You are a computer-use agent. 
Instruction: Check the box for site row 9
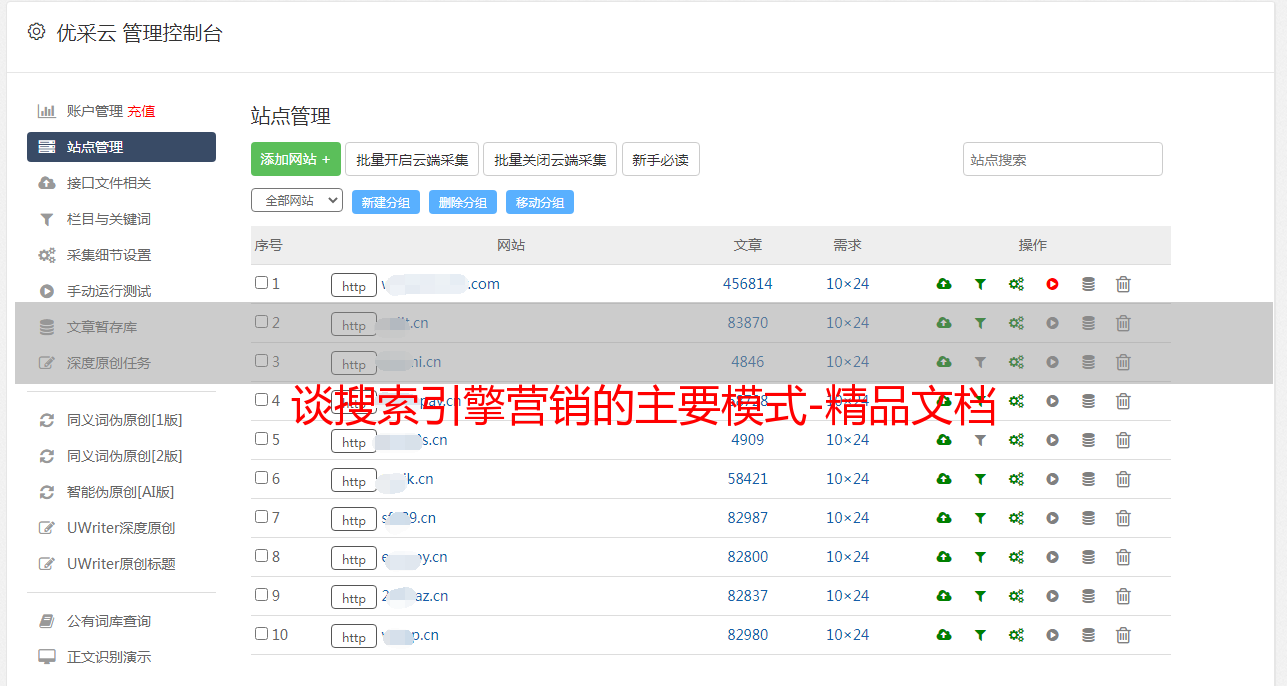pyautogui.click(x=261, y=595)
